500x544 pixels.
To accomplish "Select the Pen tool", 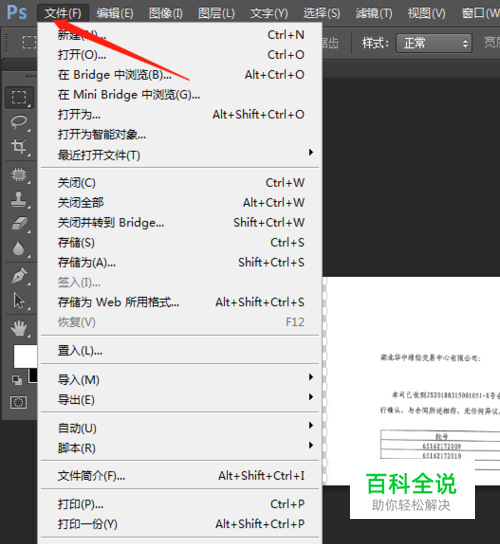I will tap(19, 276).
